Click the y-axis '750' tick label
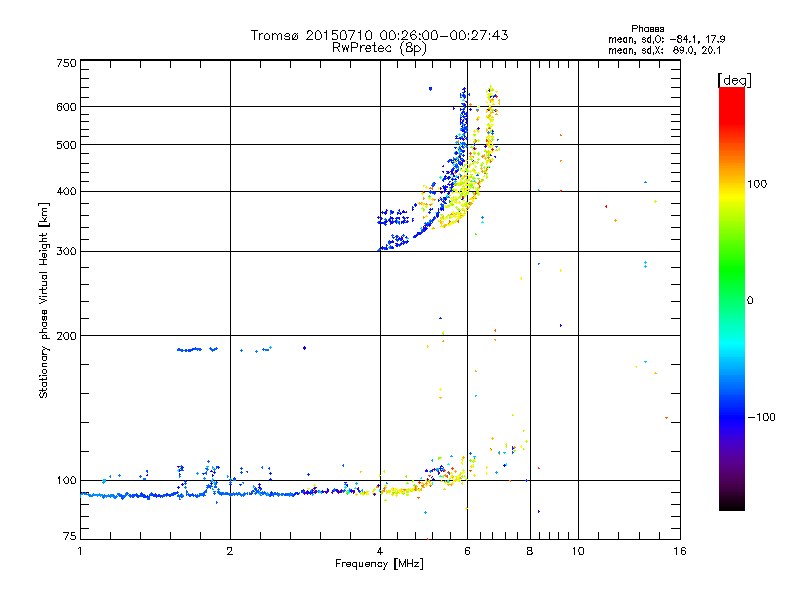 coord(66,63)
